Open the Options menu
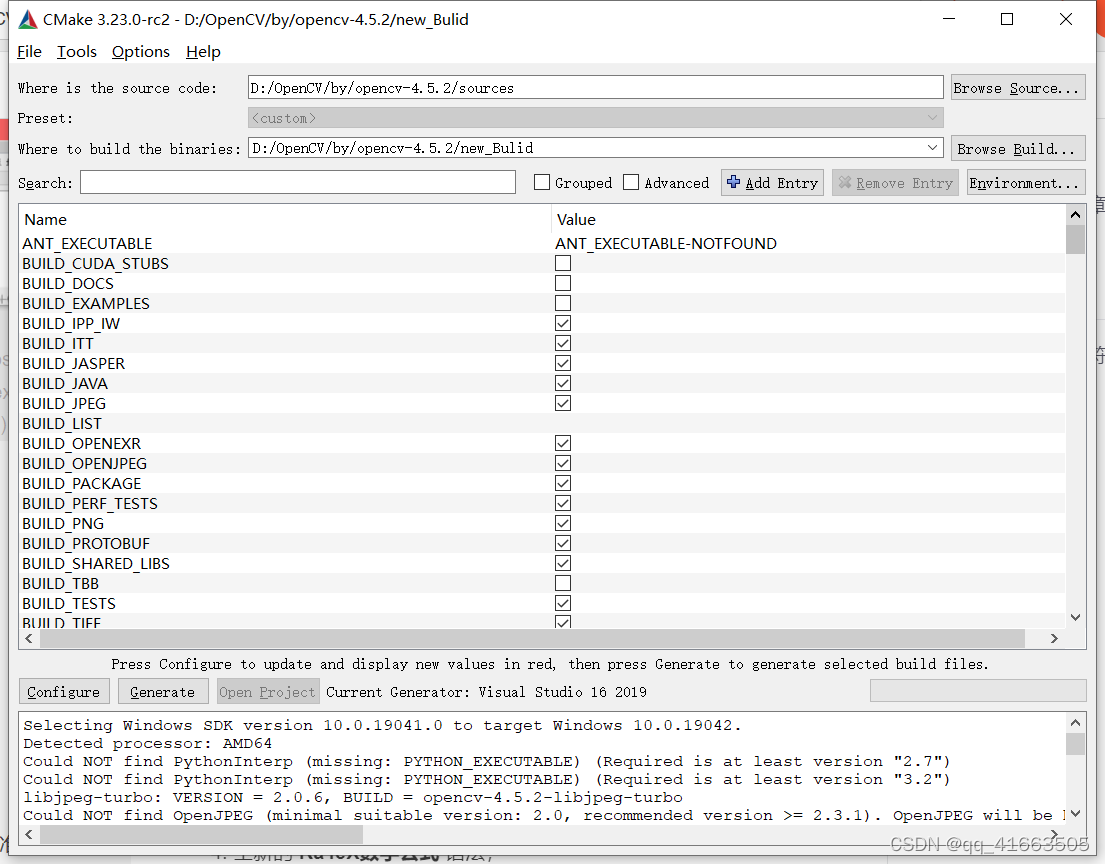Viewport: 1105px width, 864px height. (x=140, y=51)
